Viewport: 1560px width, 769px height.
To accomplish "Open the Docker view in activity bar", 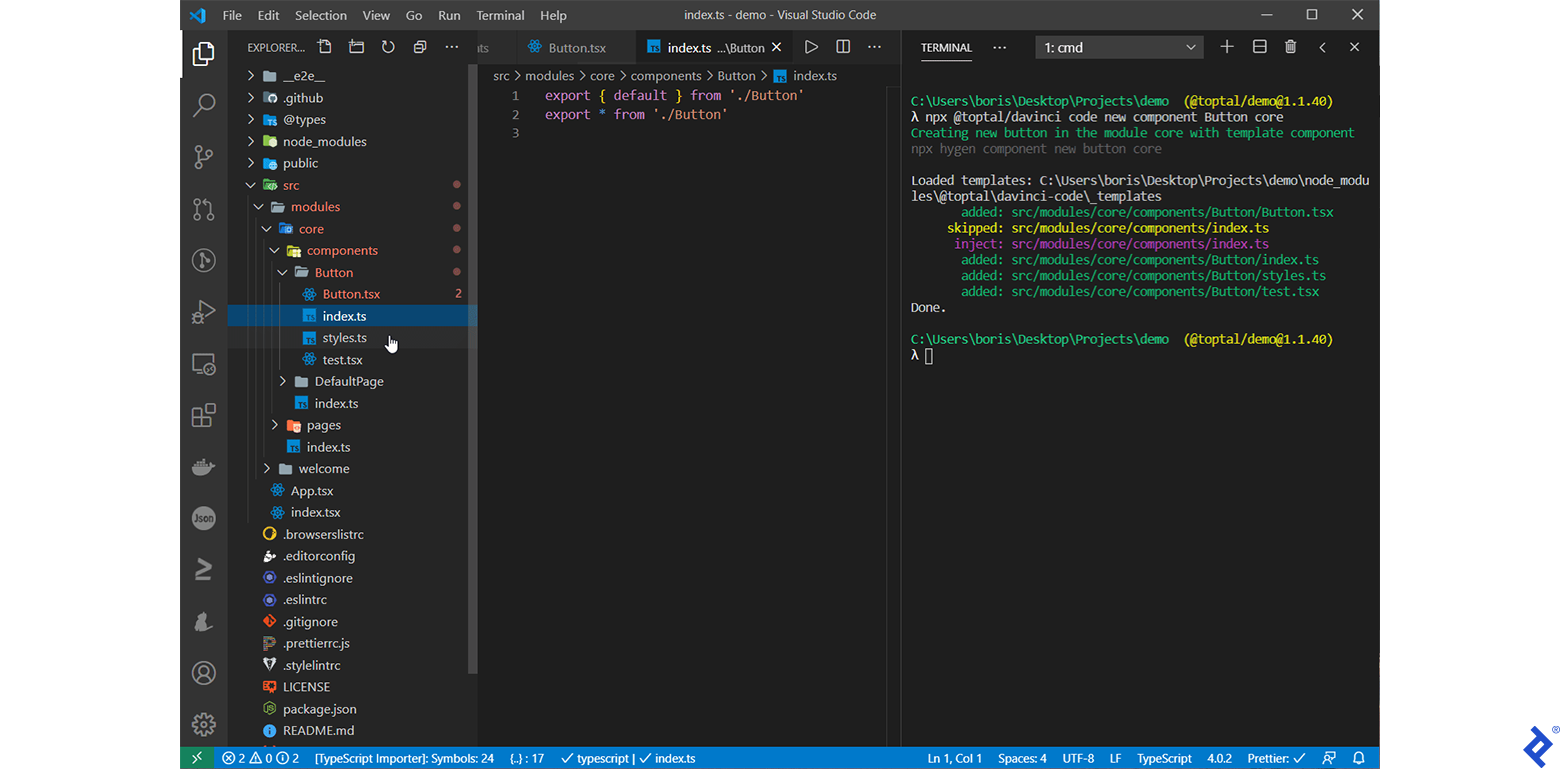I will point(204,467).
